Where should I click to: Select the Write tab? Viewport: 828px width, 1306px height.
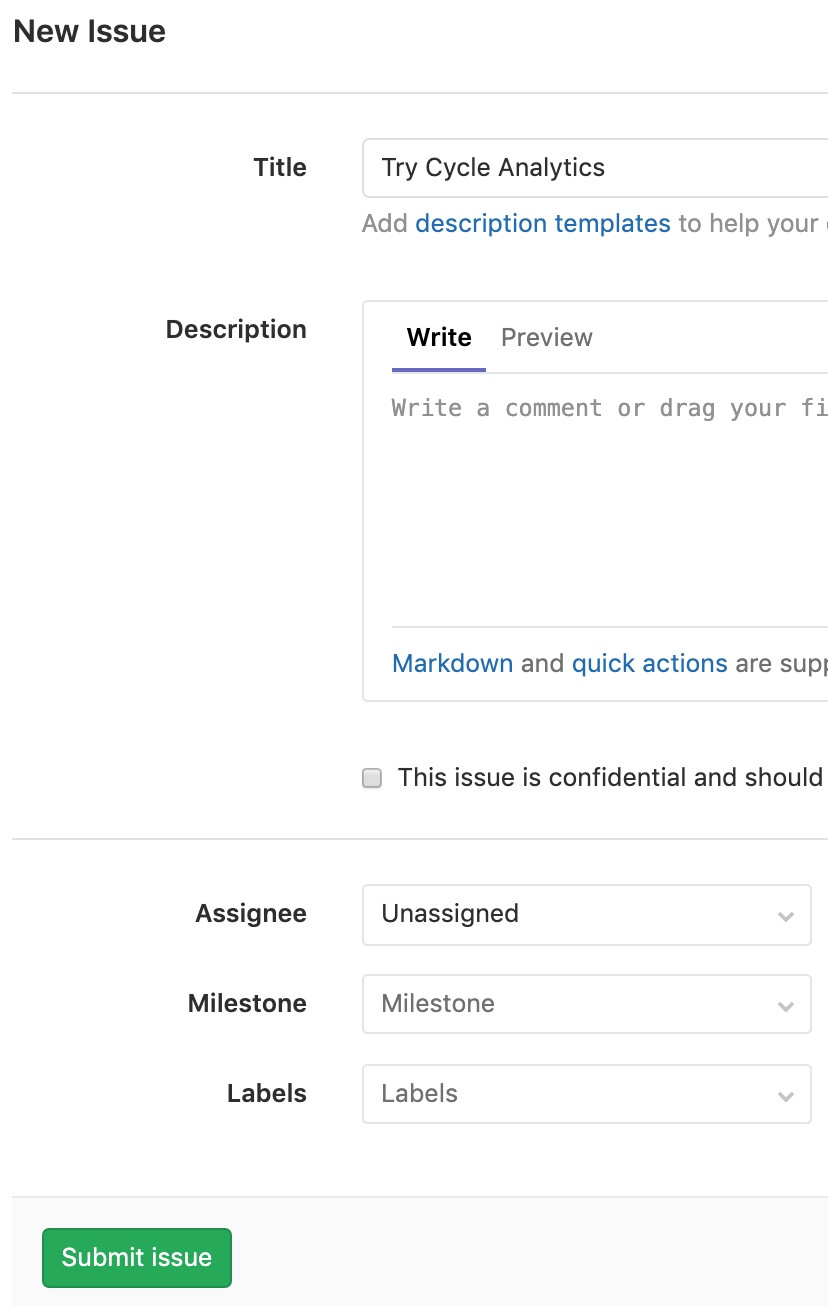tap(439, 338)
